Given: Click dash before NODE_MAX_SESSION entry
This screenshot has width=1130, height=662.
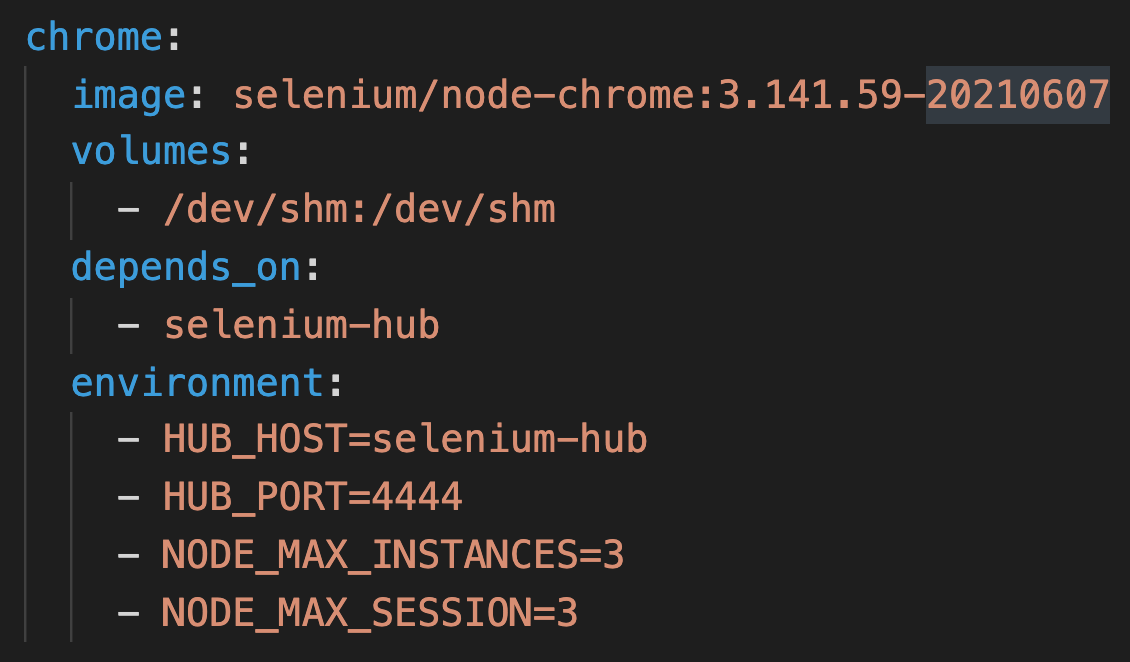Looking at the screenshot, I should tap(128, 613).
